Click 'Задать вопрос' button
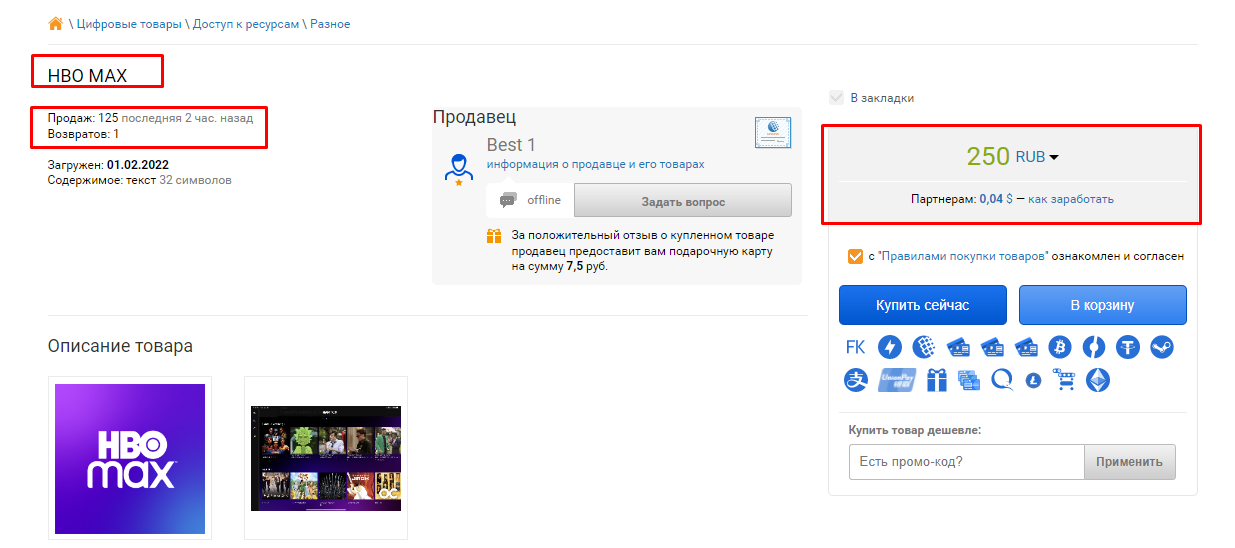The width and height of the screenshot is (1235, 548). 683,201
